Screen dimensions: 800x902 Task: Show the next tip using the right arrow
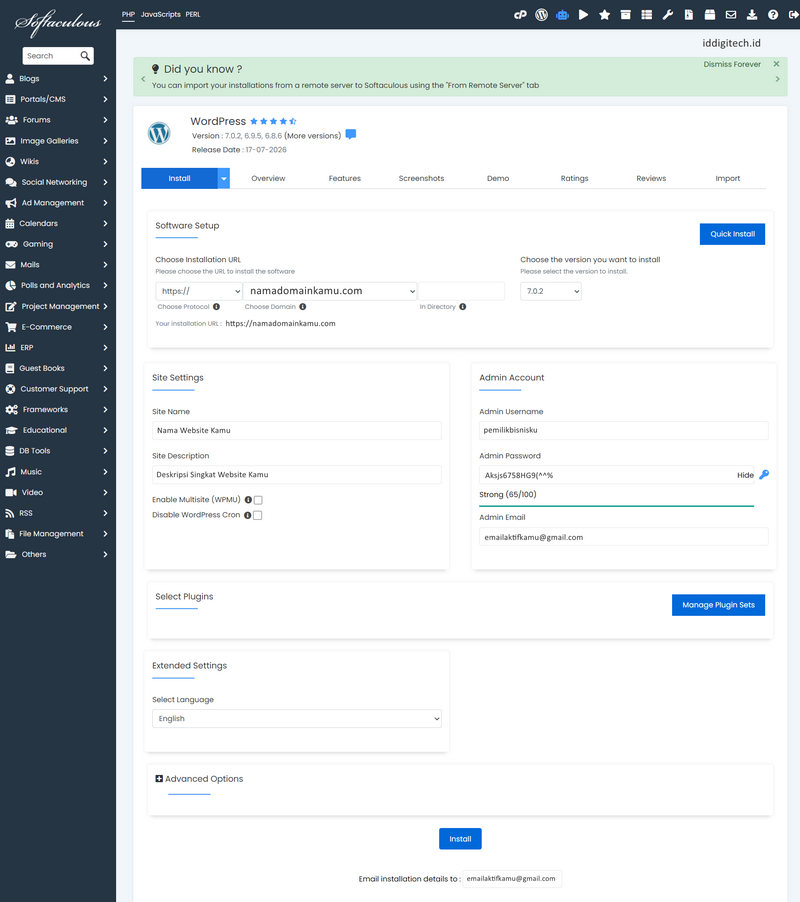click(x=778, y=79)
